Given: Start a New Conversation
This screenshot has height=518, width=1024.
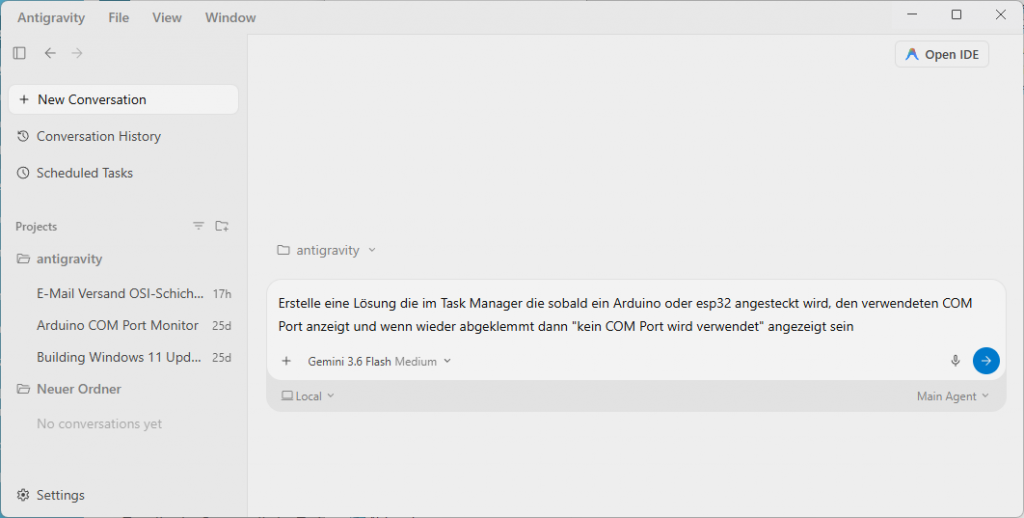Looking at the screenshot, I should tap(123, 99).
